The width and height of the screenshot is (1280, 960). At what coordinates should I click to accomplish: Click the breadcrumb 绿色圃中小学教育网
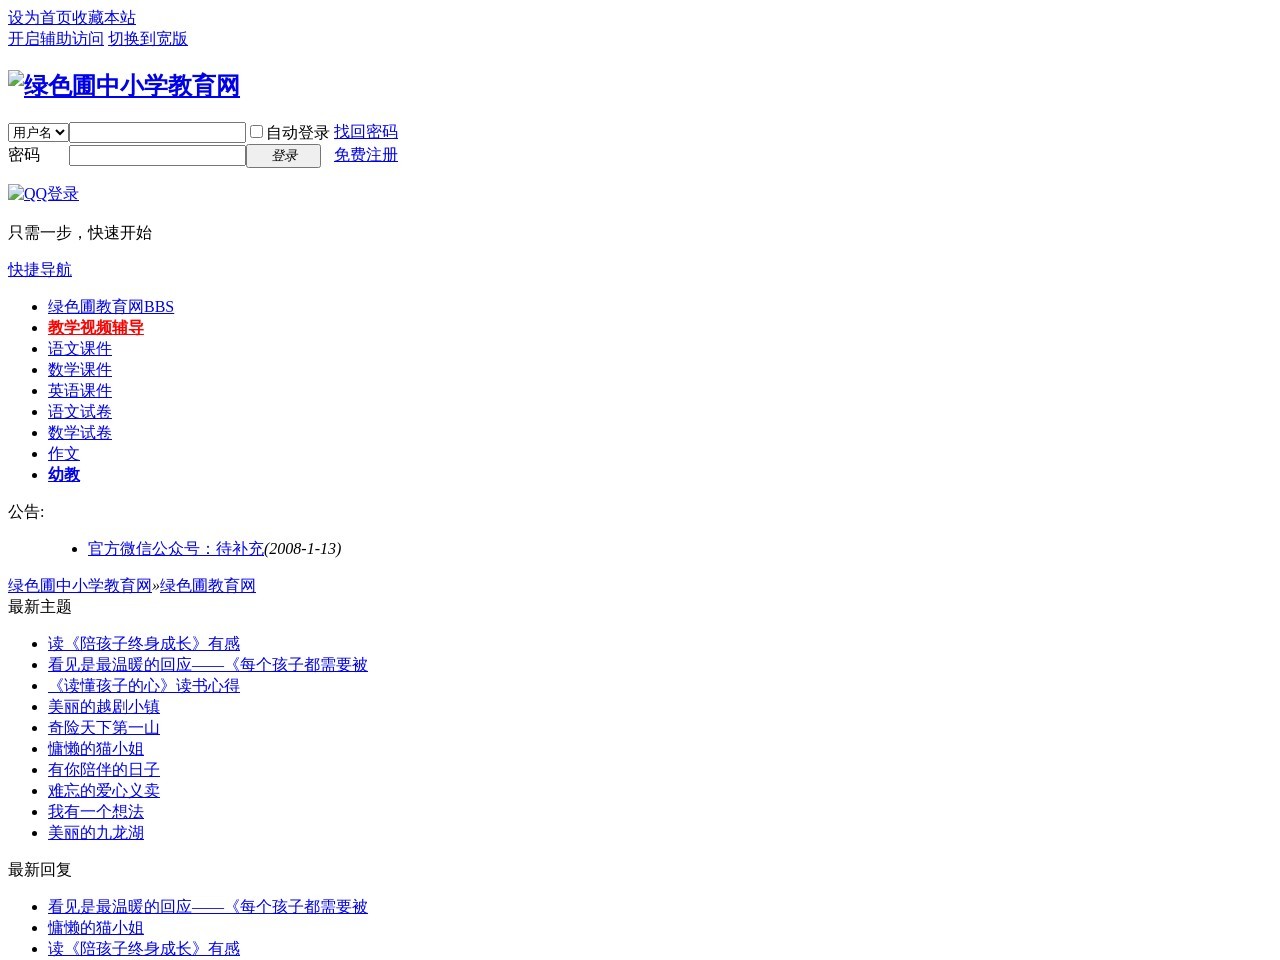[x=80, y=586]
